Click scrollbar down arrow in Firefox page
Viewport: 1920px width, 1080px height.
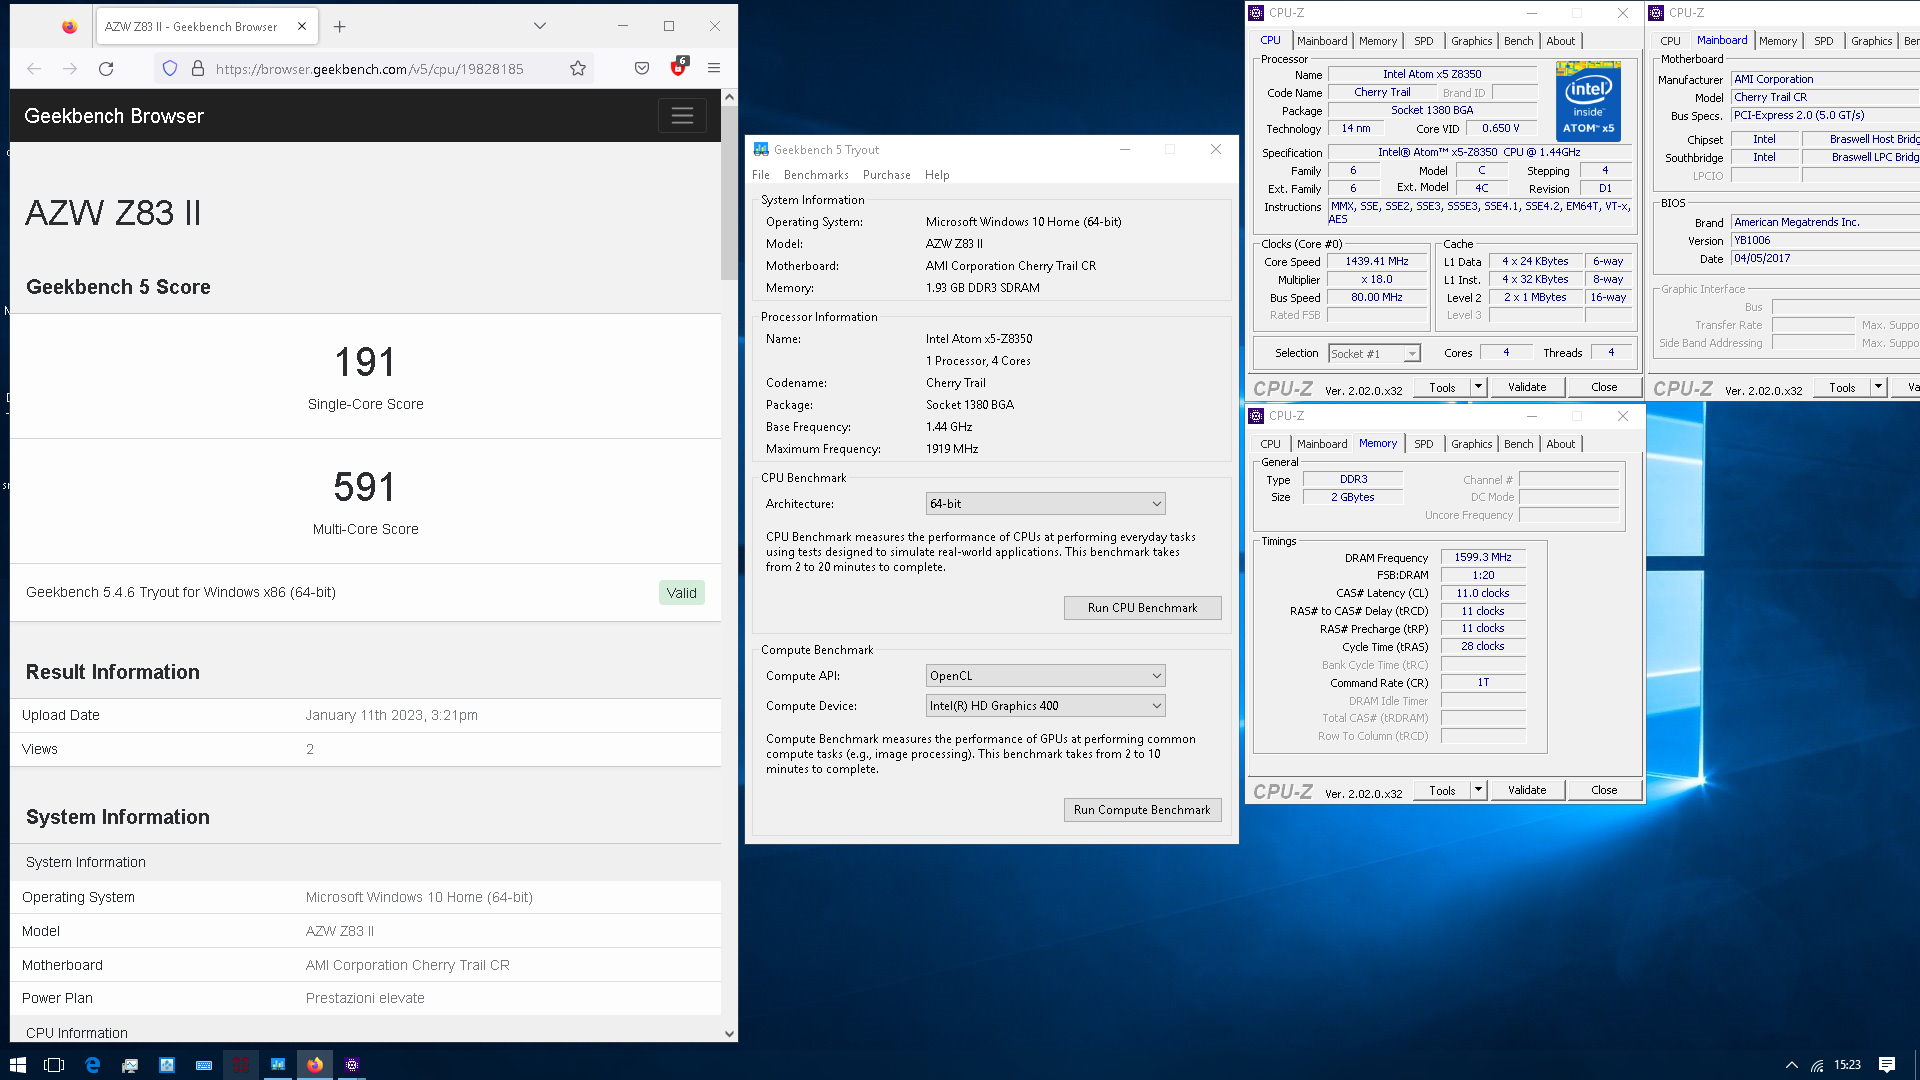729,1033
